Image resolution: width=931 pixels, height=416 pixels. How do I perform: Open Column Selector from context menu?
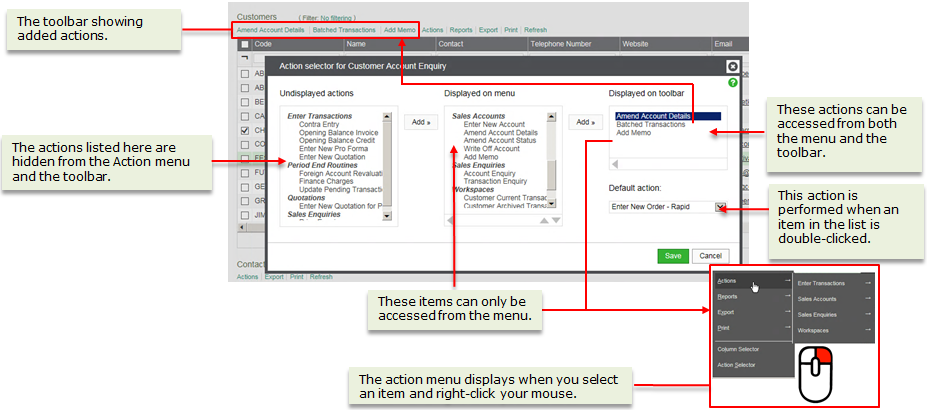[x=739, y=349]
